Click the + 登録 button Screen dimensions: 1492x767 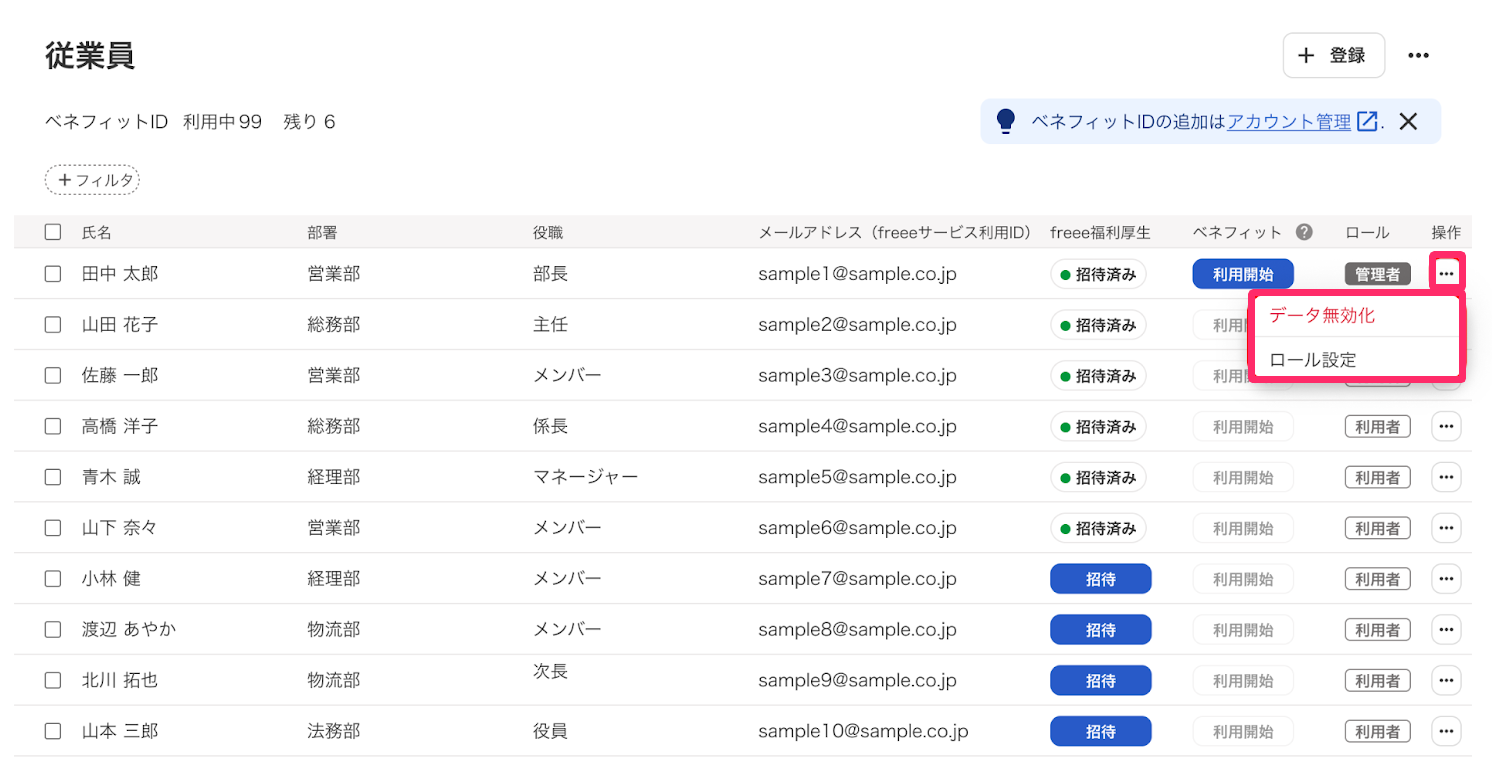tap(1334, 55)
